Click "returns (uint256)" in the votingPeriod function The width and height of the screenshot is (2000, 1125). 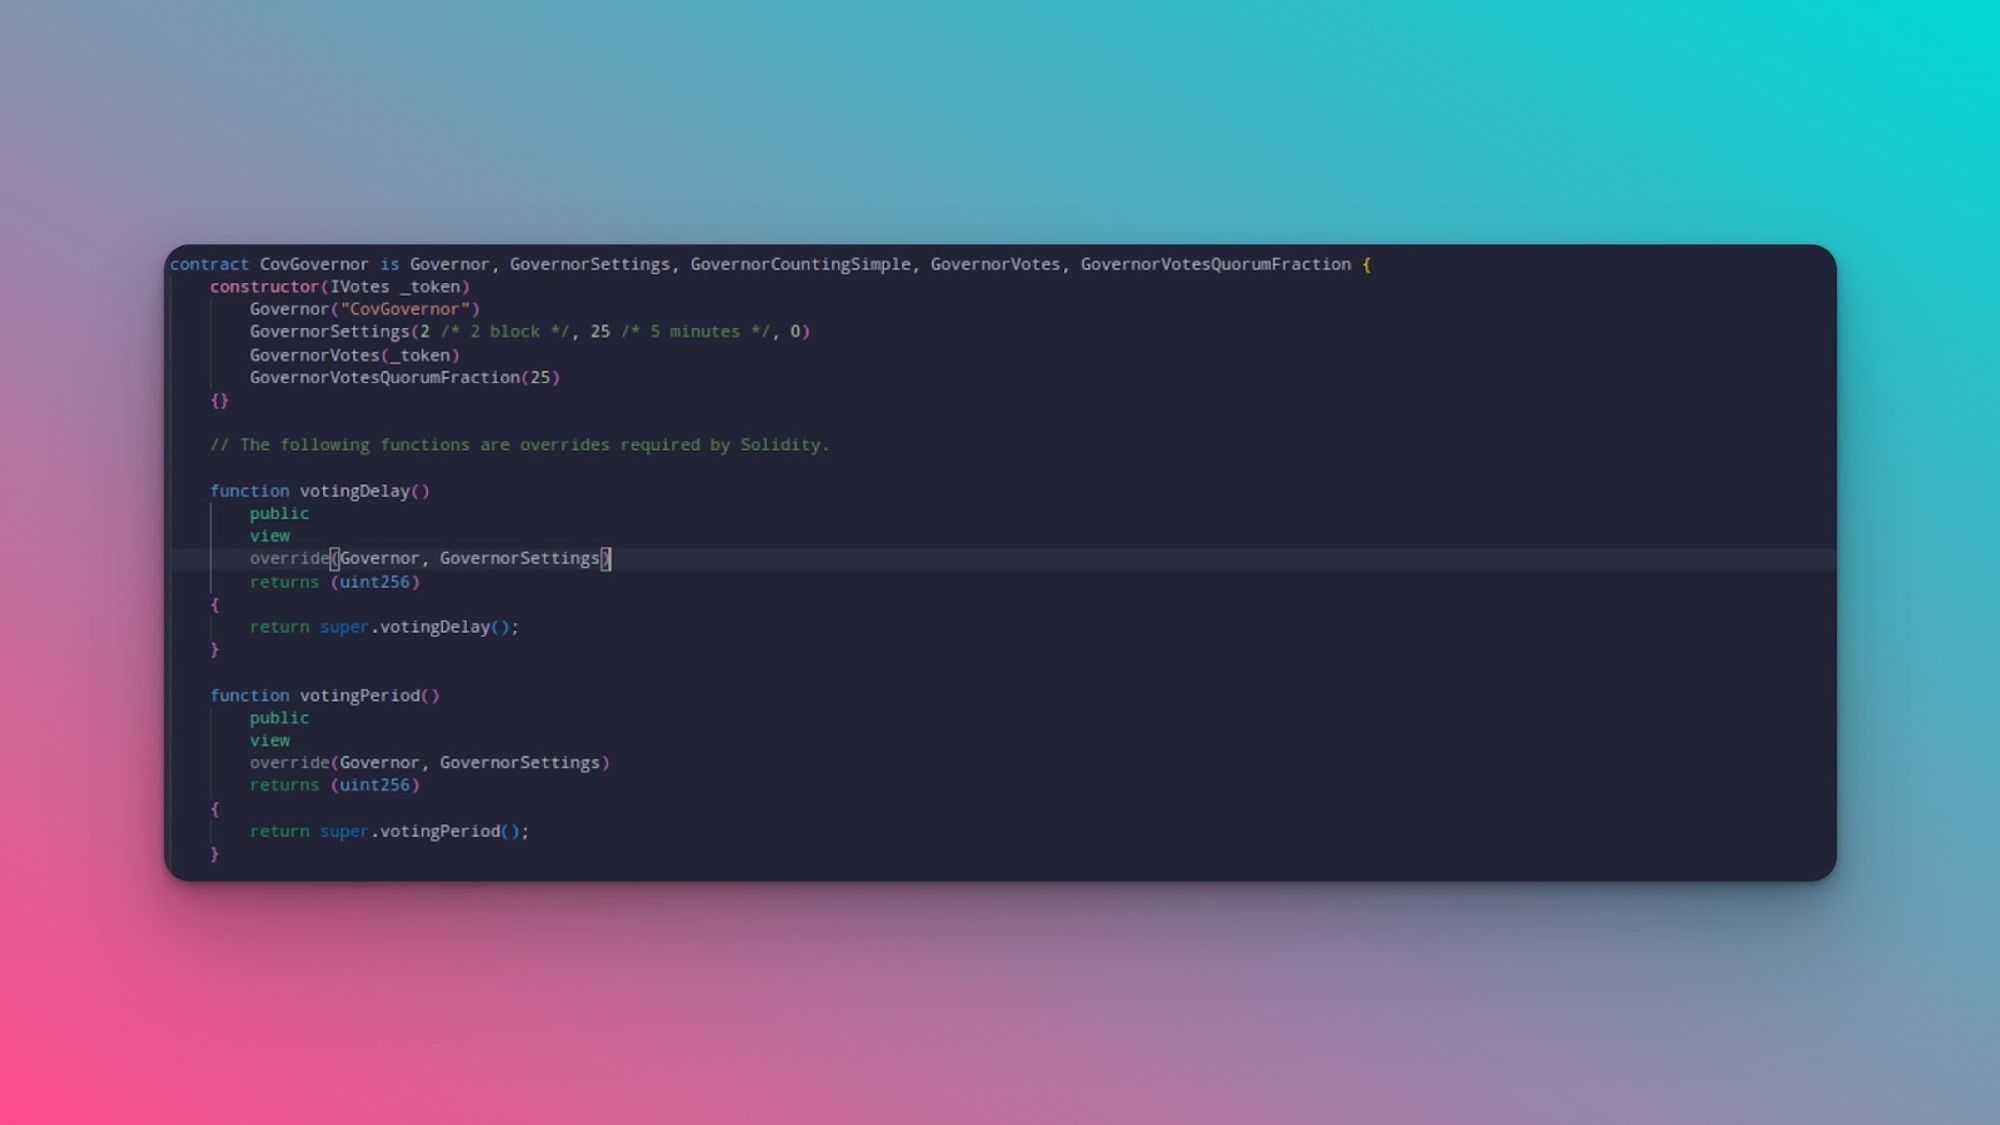334,786
